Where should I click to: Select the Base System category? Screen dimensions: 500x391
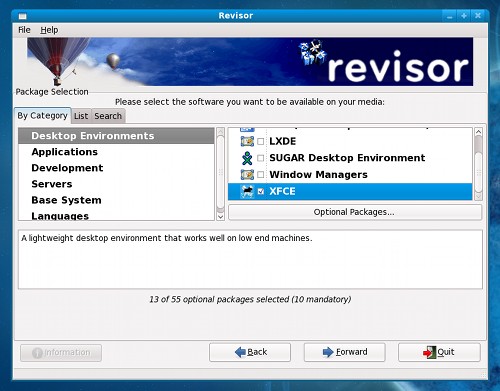tap(116, 200)
